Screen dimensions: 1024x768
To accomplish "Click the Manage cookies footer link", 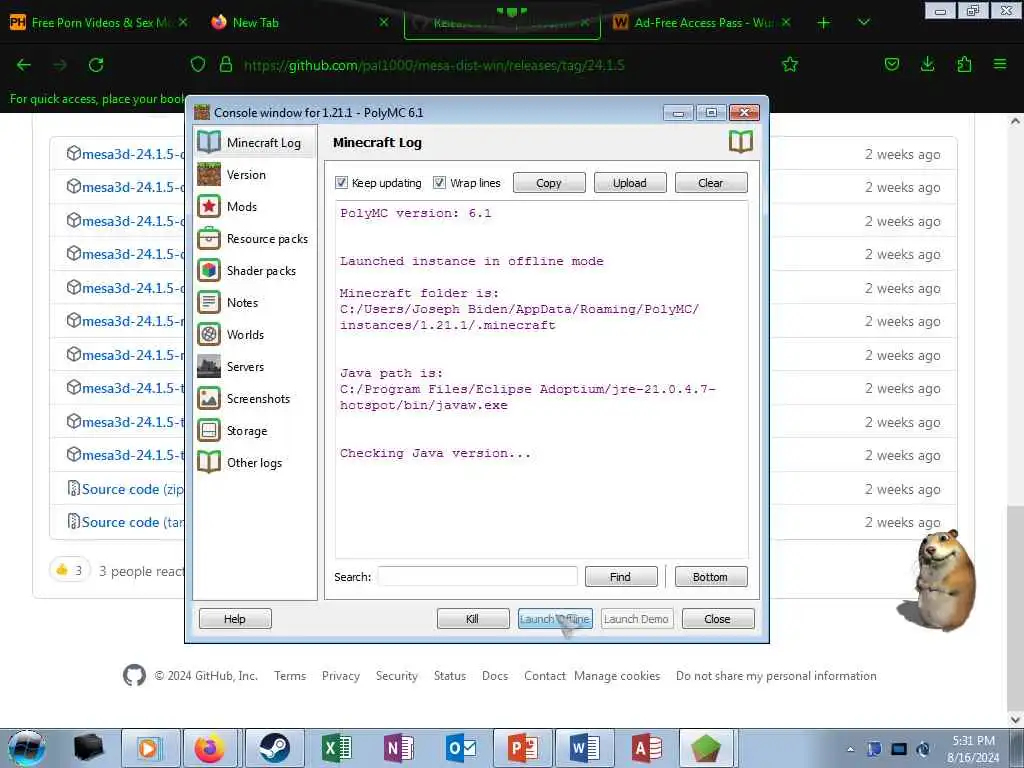I will point(617,676).
